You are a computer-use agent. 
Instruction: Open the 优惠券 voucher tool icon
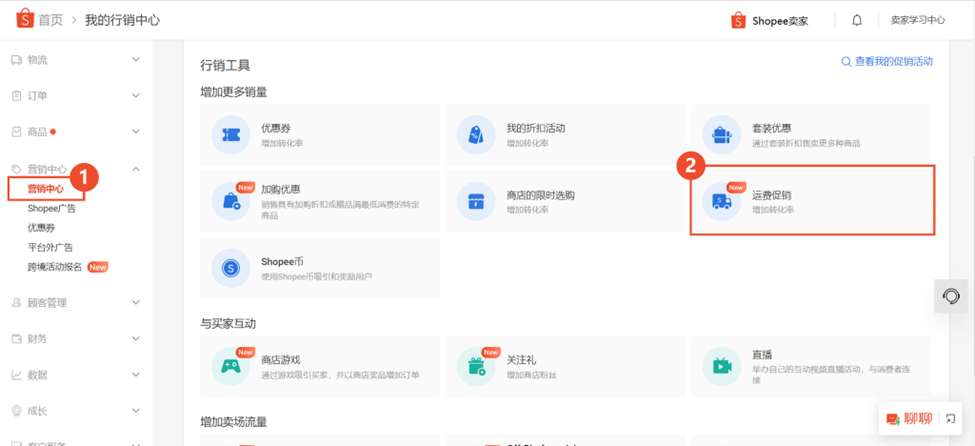click(231, 135)
